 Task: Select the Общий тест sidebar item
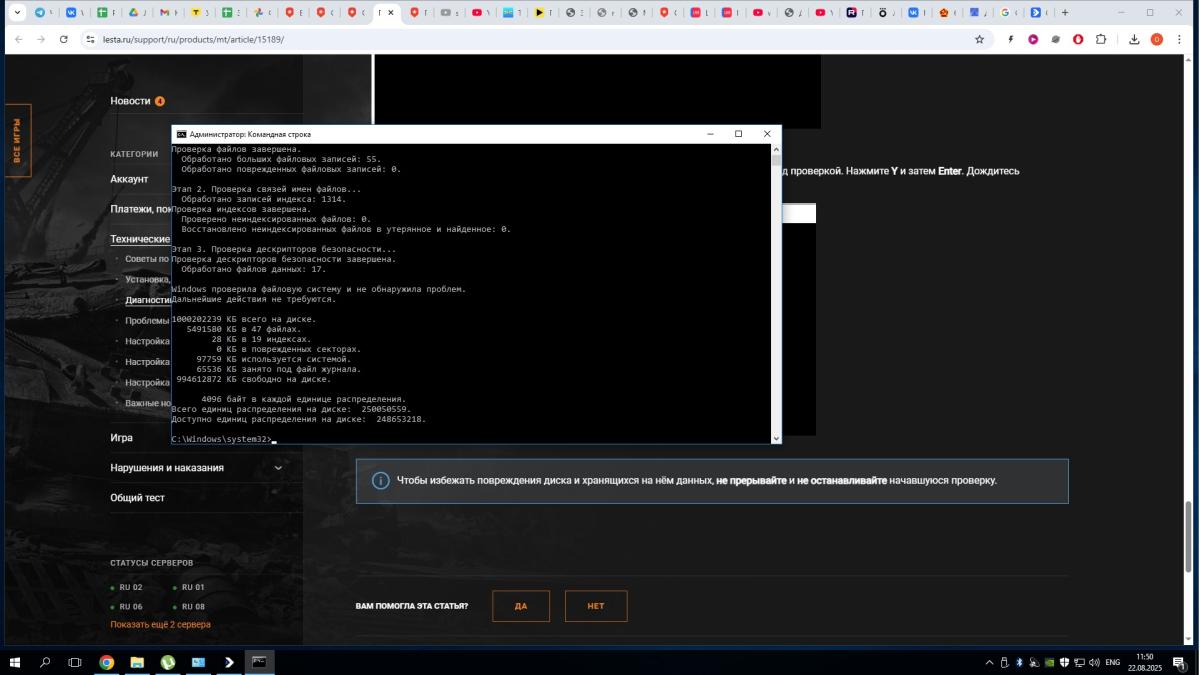click(138, 498)
